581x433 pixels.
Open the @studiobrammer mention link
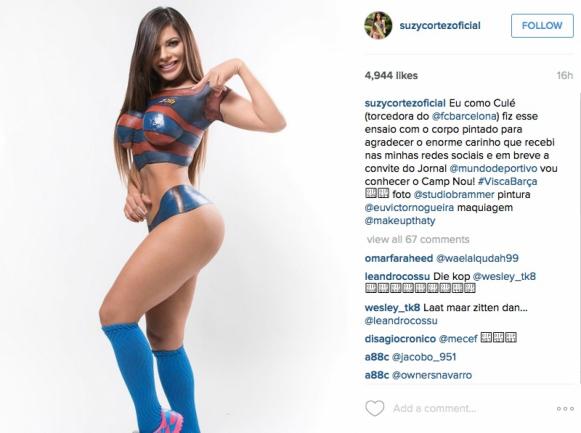[x=454, y=194]
